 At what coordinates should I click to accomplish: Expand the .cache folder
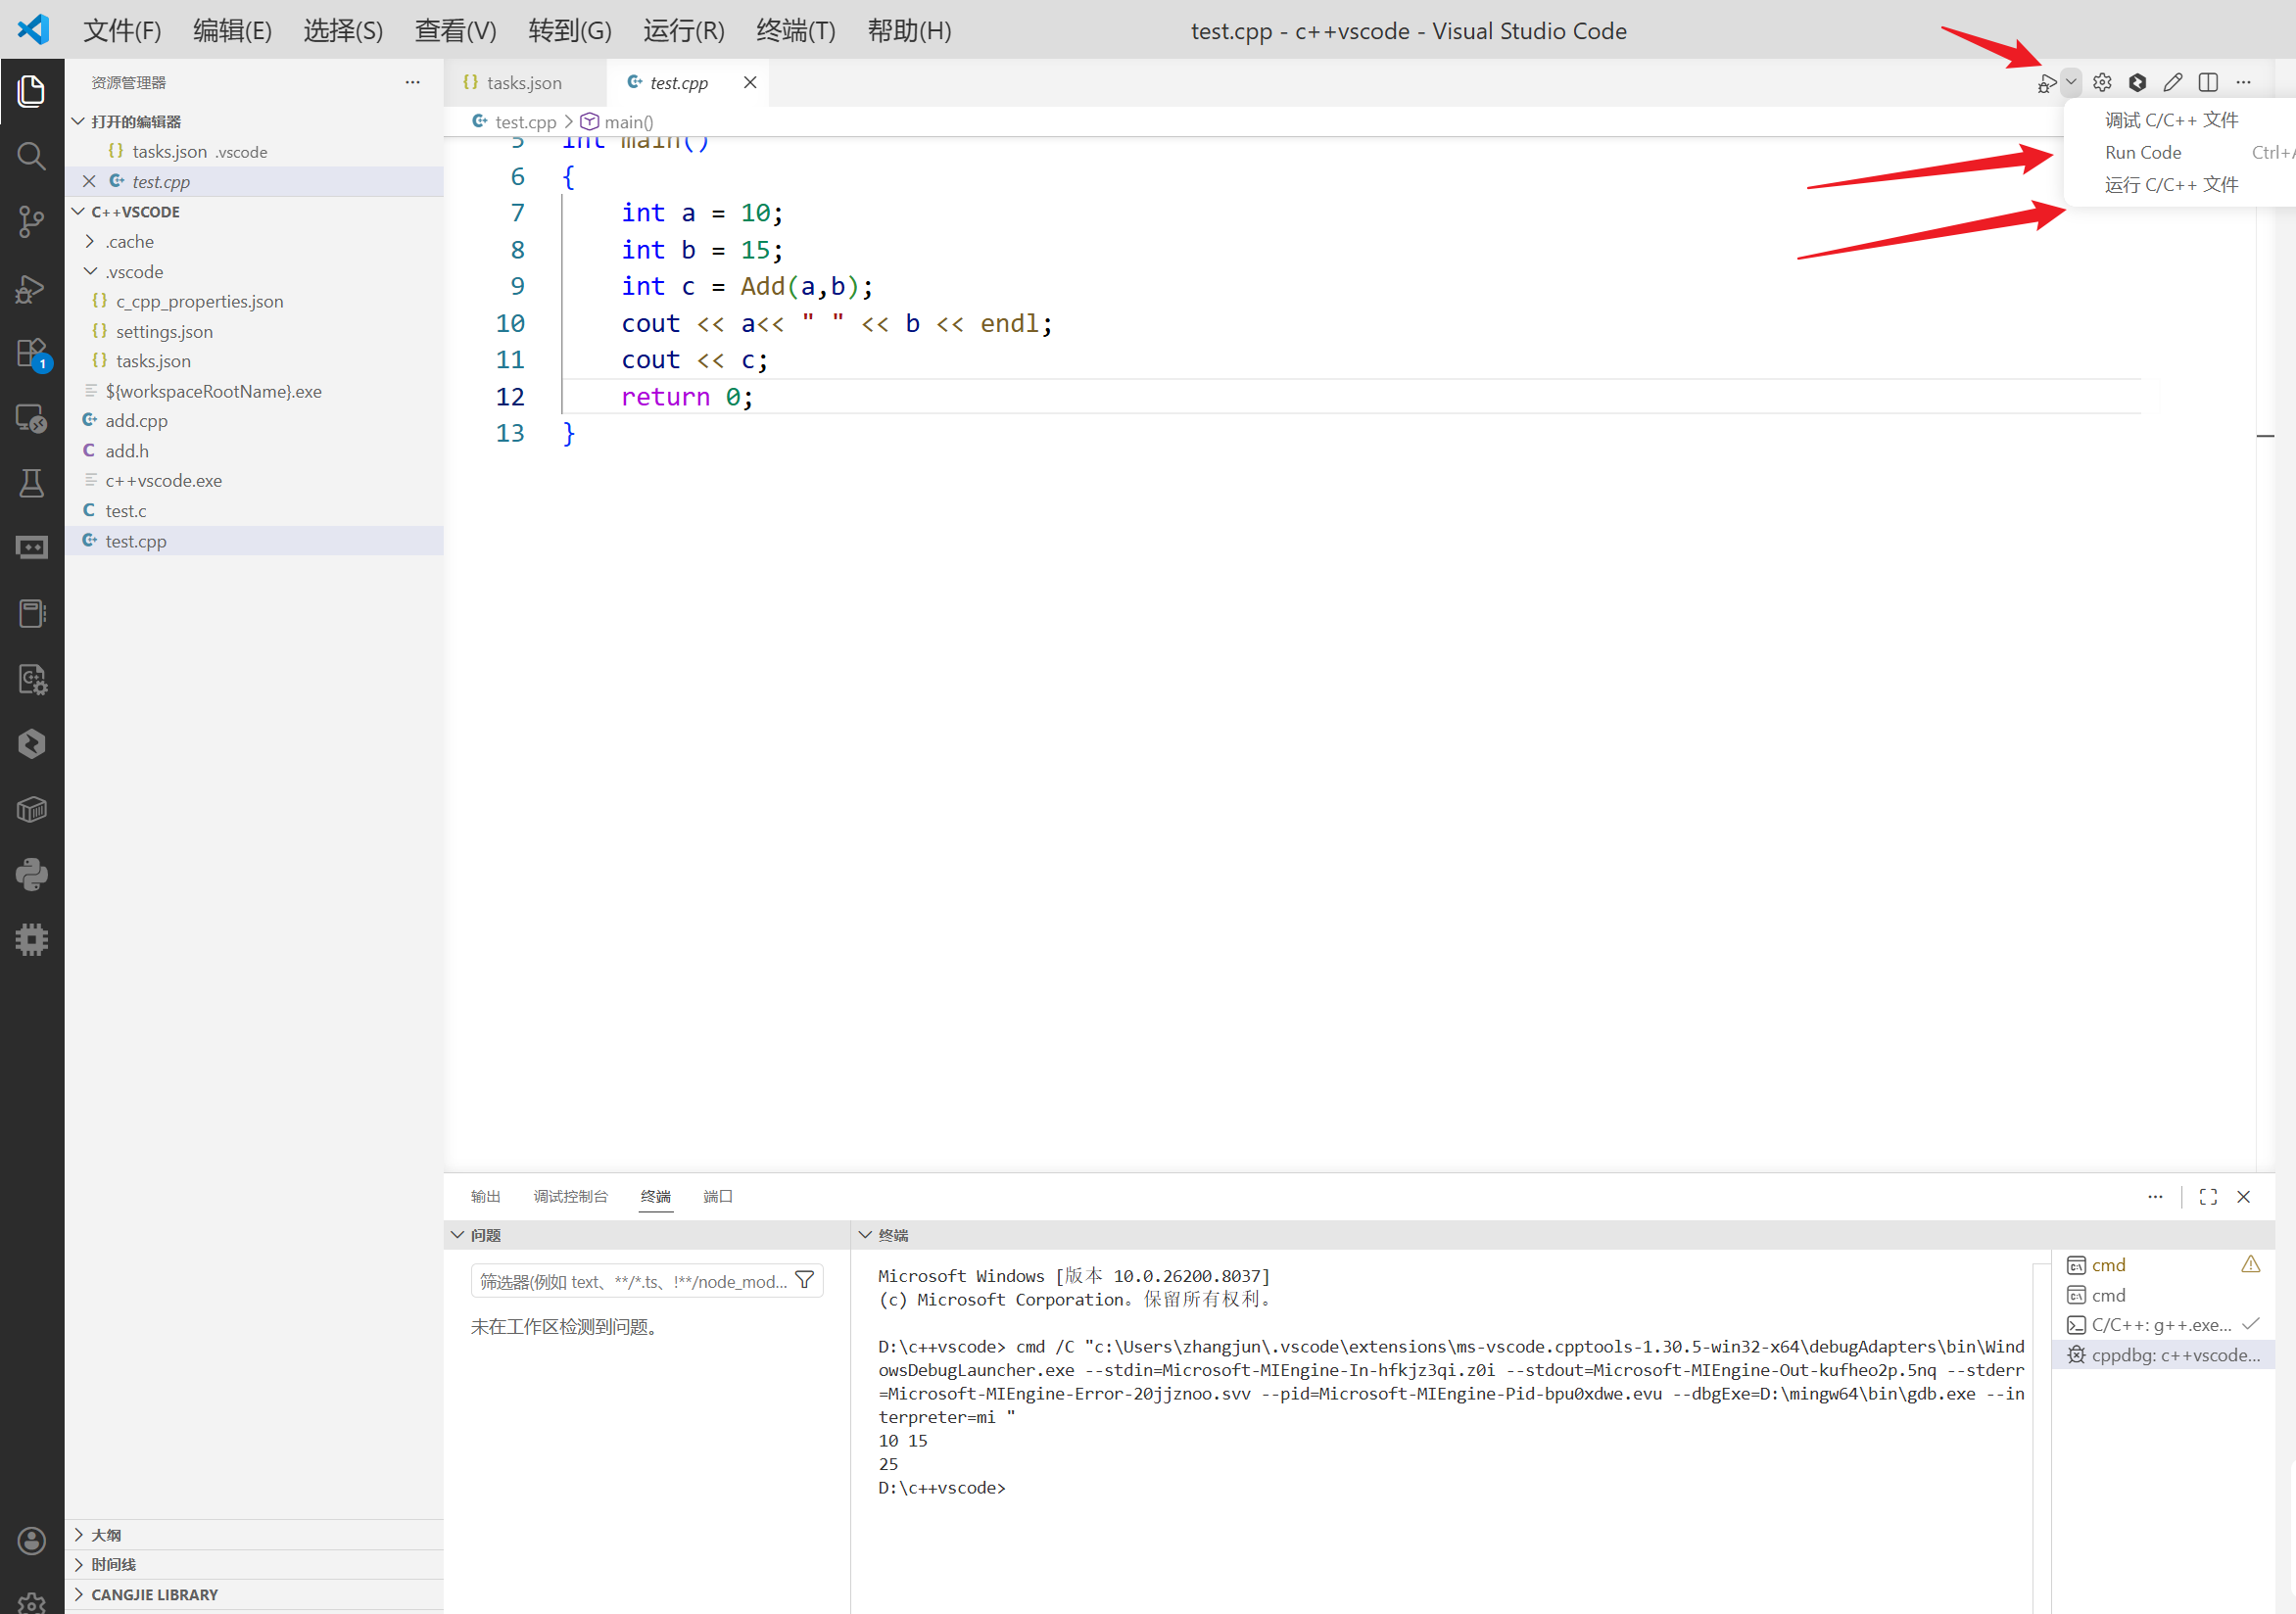point(90,241)
